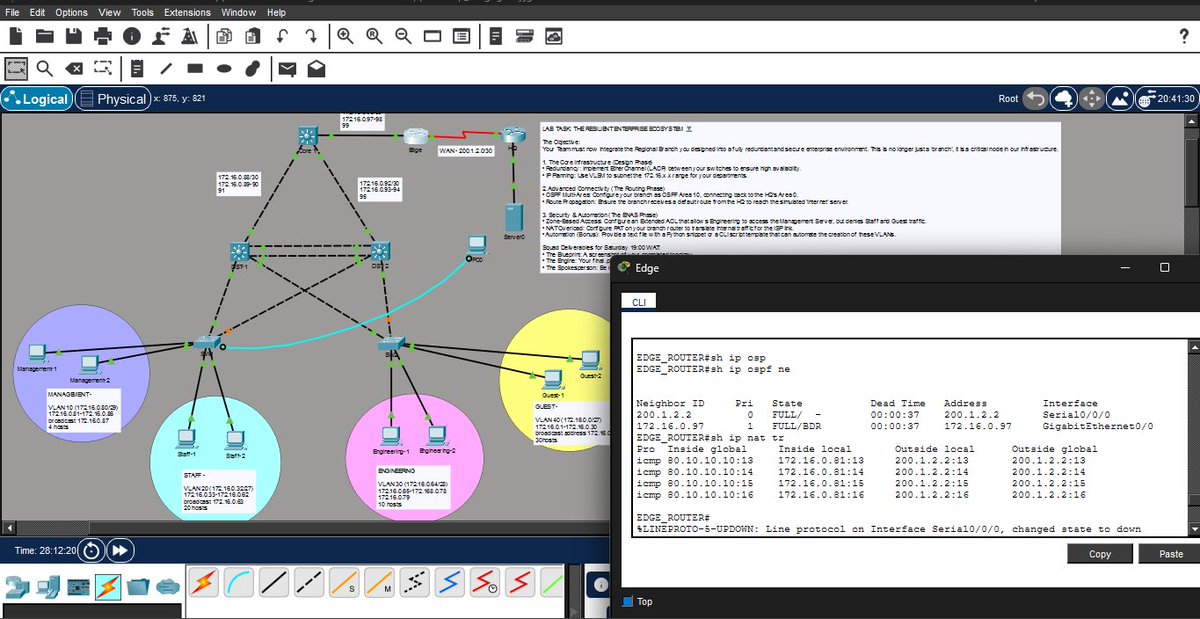Select Multiuser Connection cloud category

[168, 585]
